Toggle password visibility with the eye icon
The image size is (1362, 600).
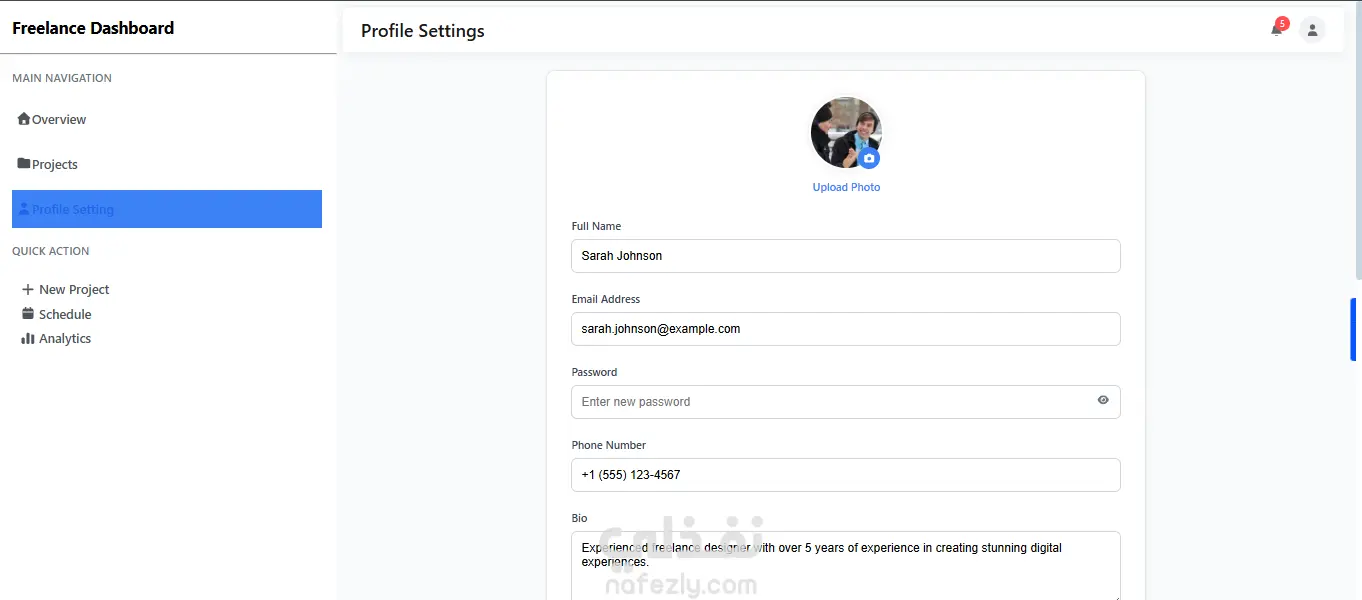1102,400
